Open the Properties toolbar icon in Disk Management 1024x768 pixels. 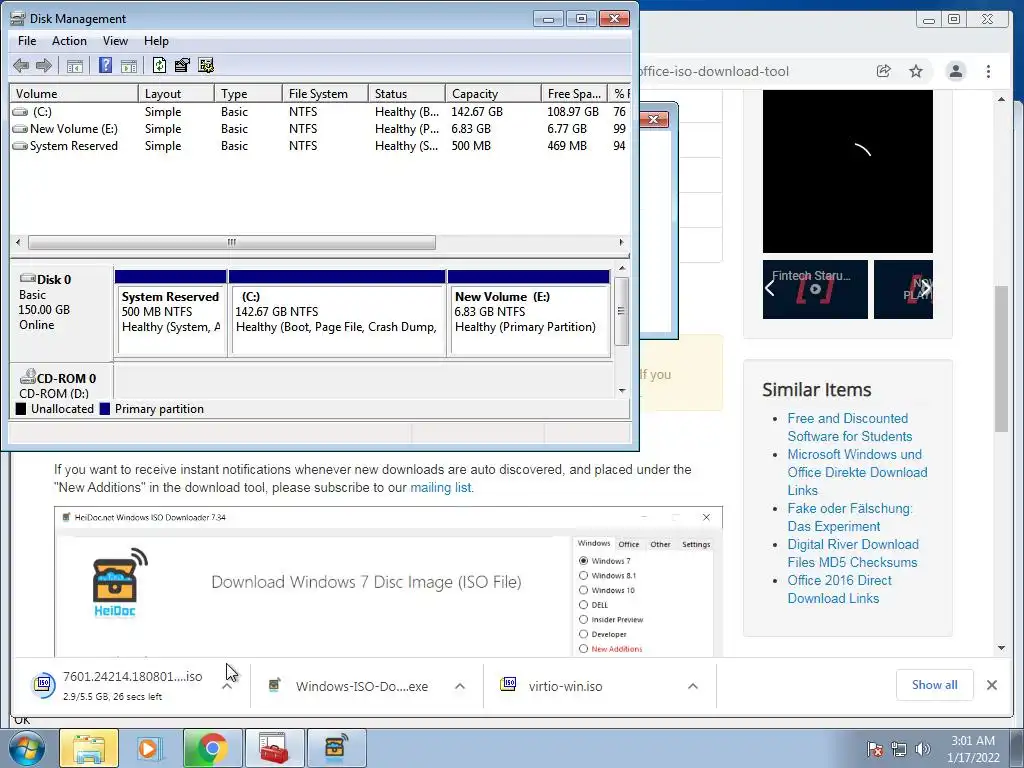[182, 65]
